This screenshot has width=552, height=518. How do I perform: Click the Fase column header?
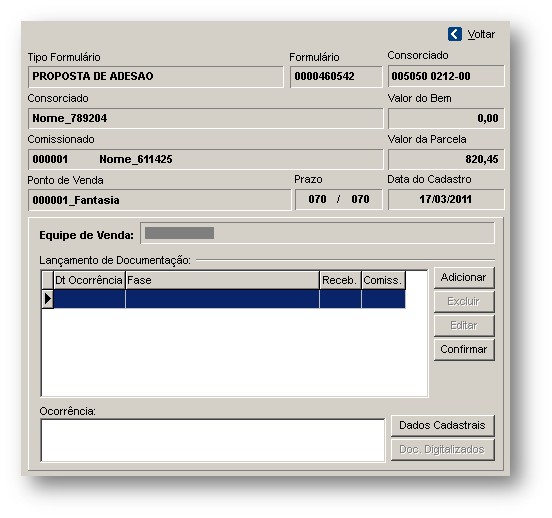click(x=222, y=280)
